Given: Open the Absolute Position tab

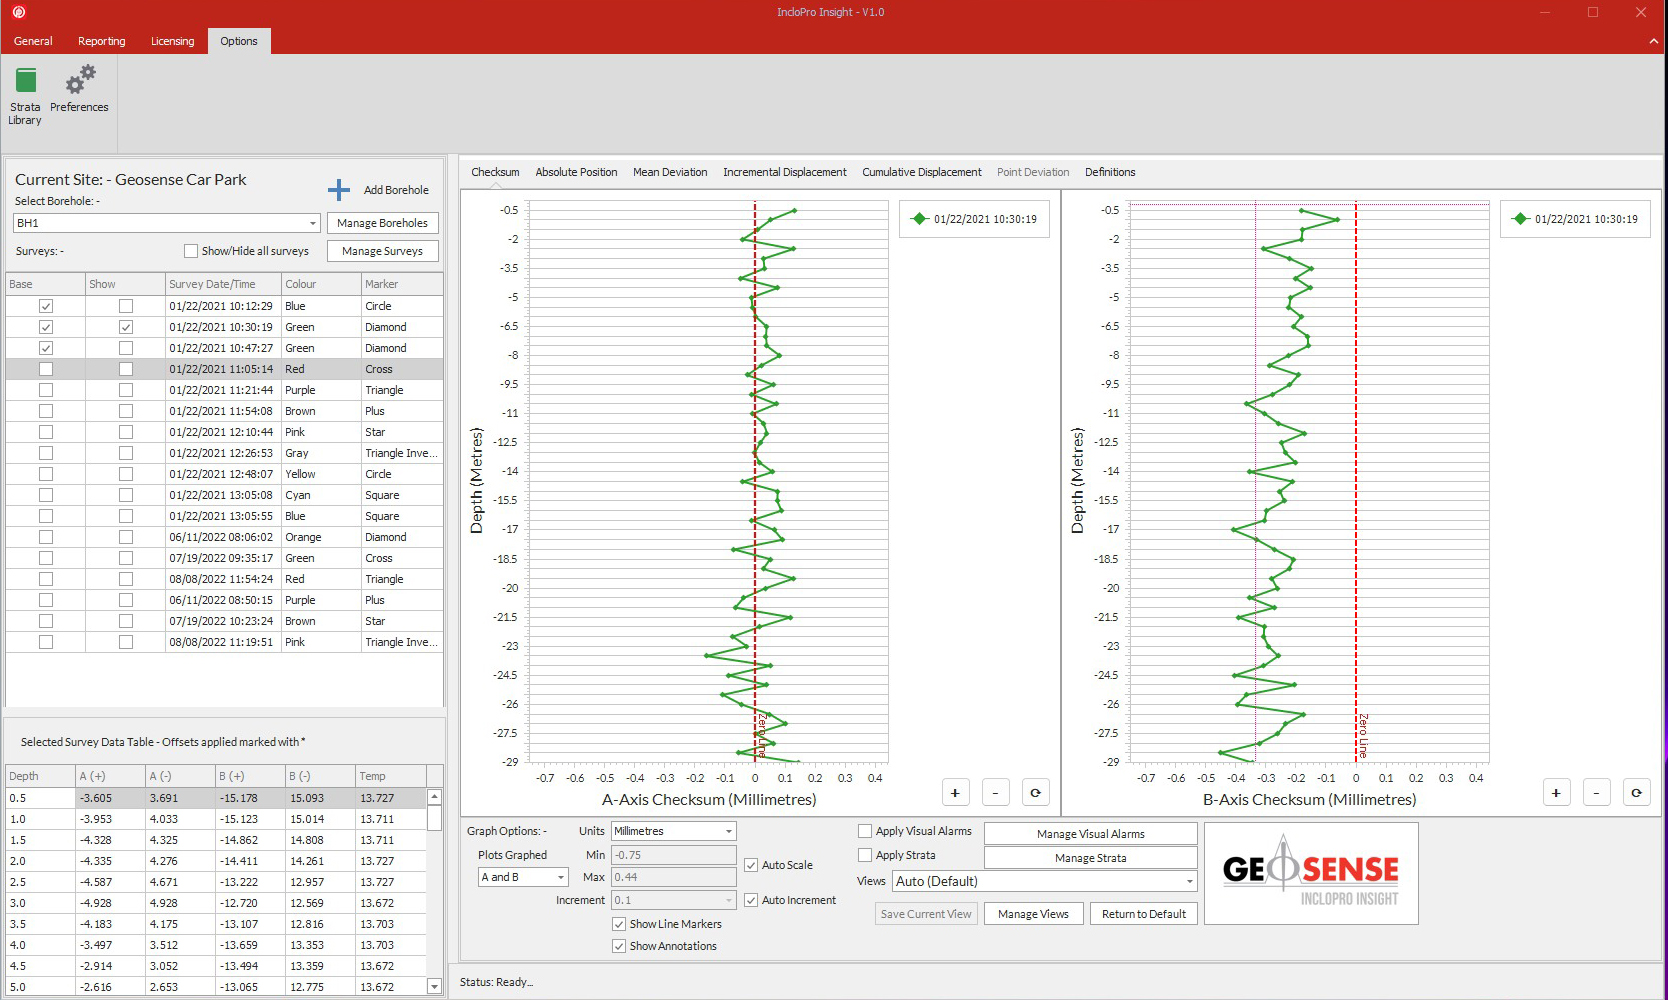Looking at the screenshot, I should [x=576, y=172].
